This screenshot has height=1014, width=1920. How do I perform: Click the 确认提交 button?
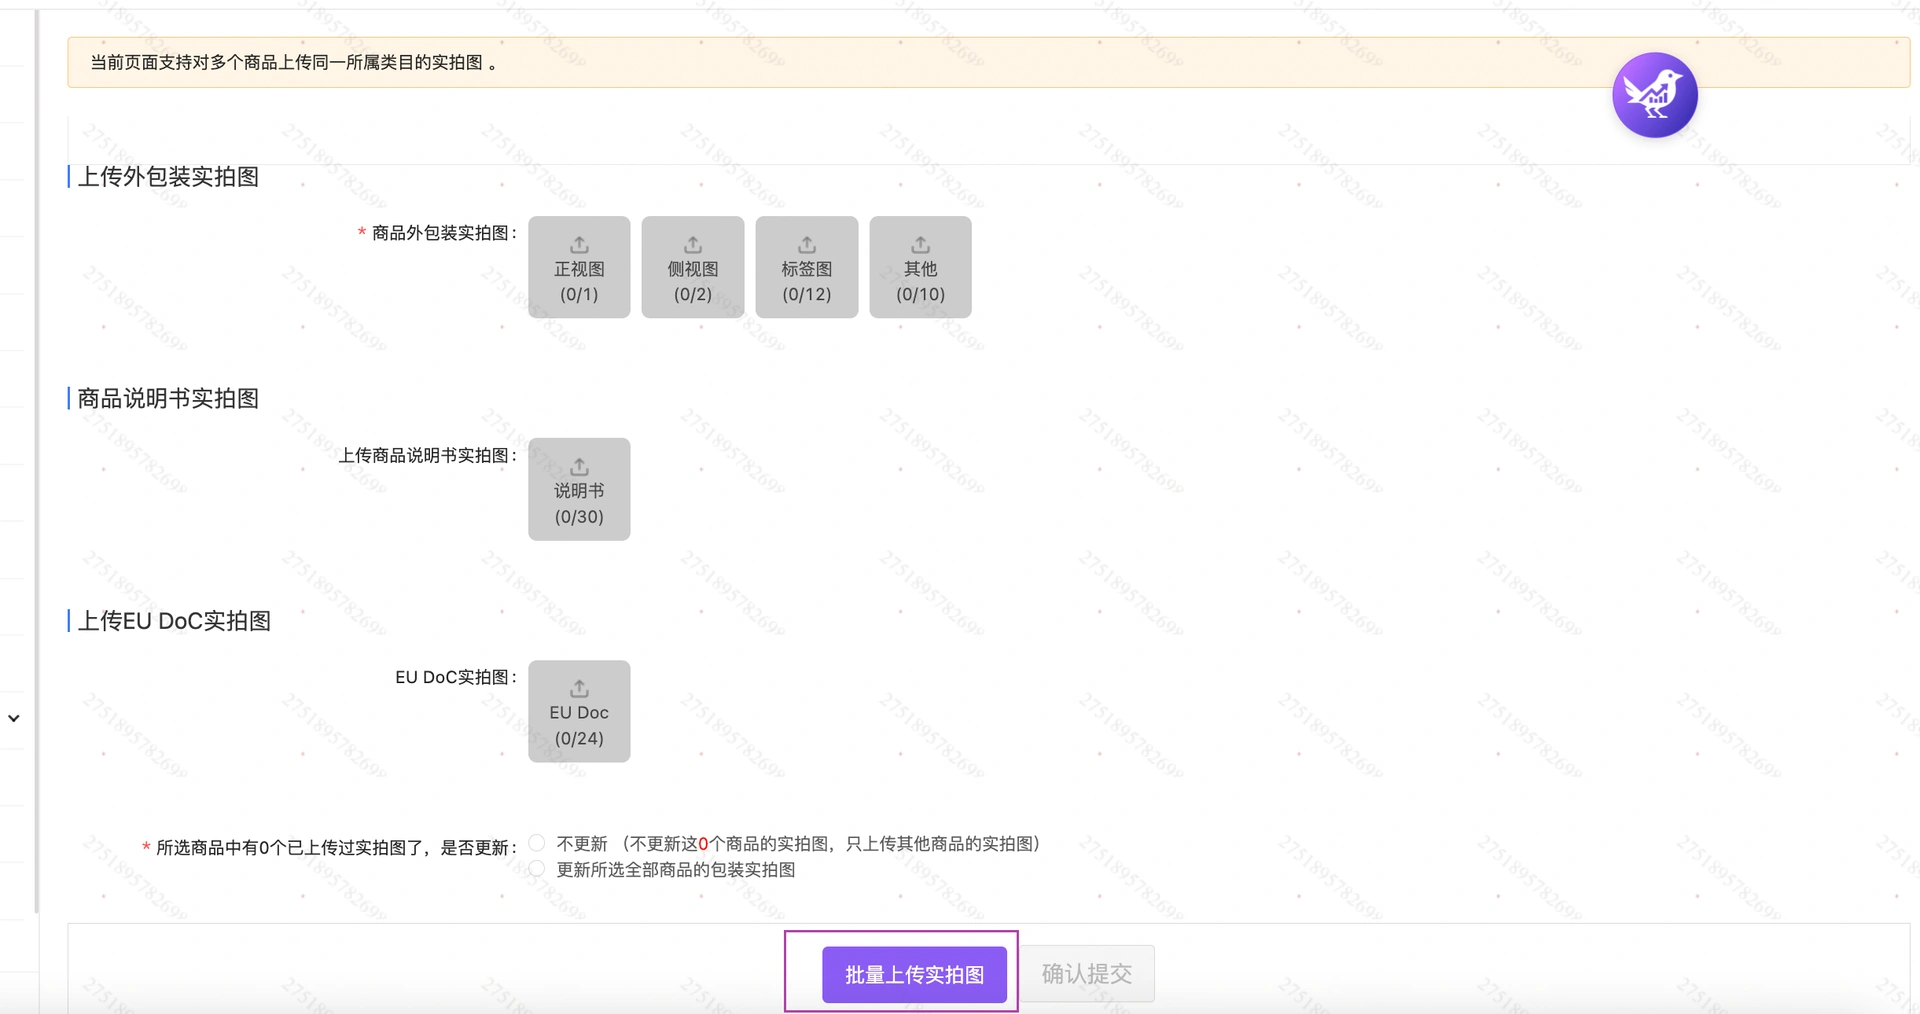pos(1087,974)
